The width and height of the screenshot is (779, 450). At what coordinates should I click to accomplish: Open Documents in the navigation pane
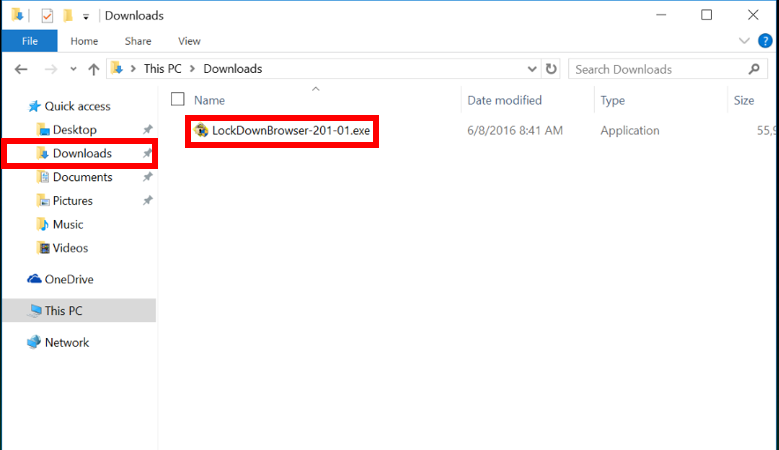(x=82, y=177)
